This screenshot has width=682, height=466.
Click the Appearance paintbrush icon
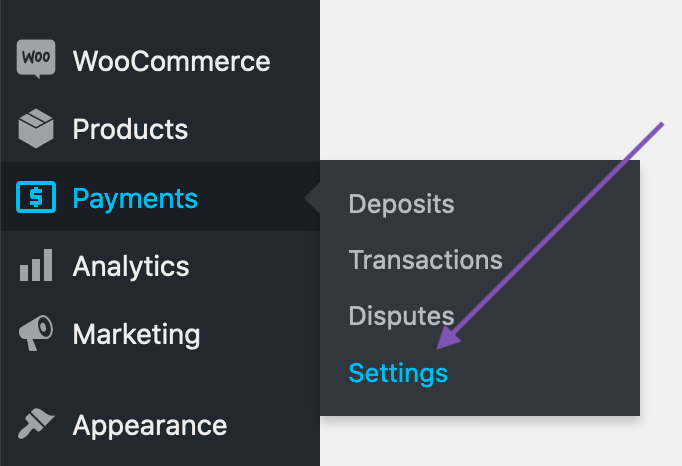pos(35,425)
